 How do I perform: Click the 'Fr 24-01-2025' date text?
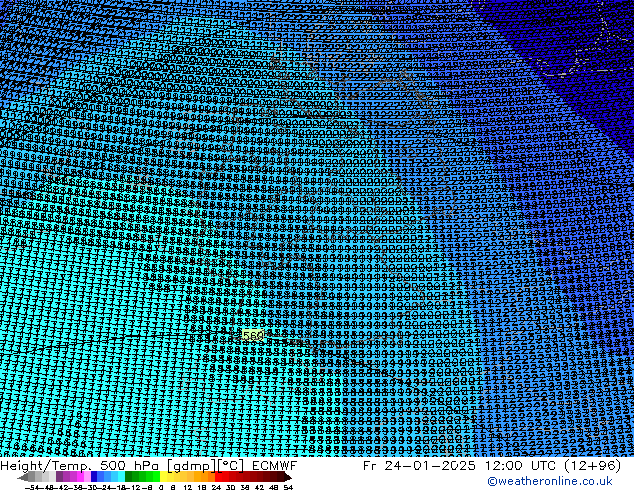pyautogui.click(x=419, y=465)
